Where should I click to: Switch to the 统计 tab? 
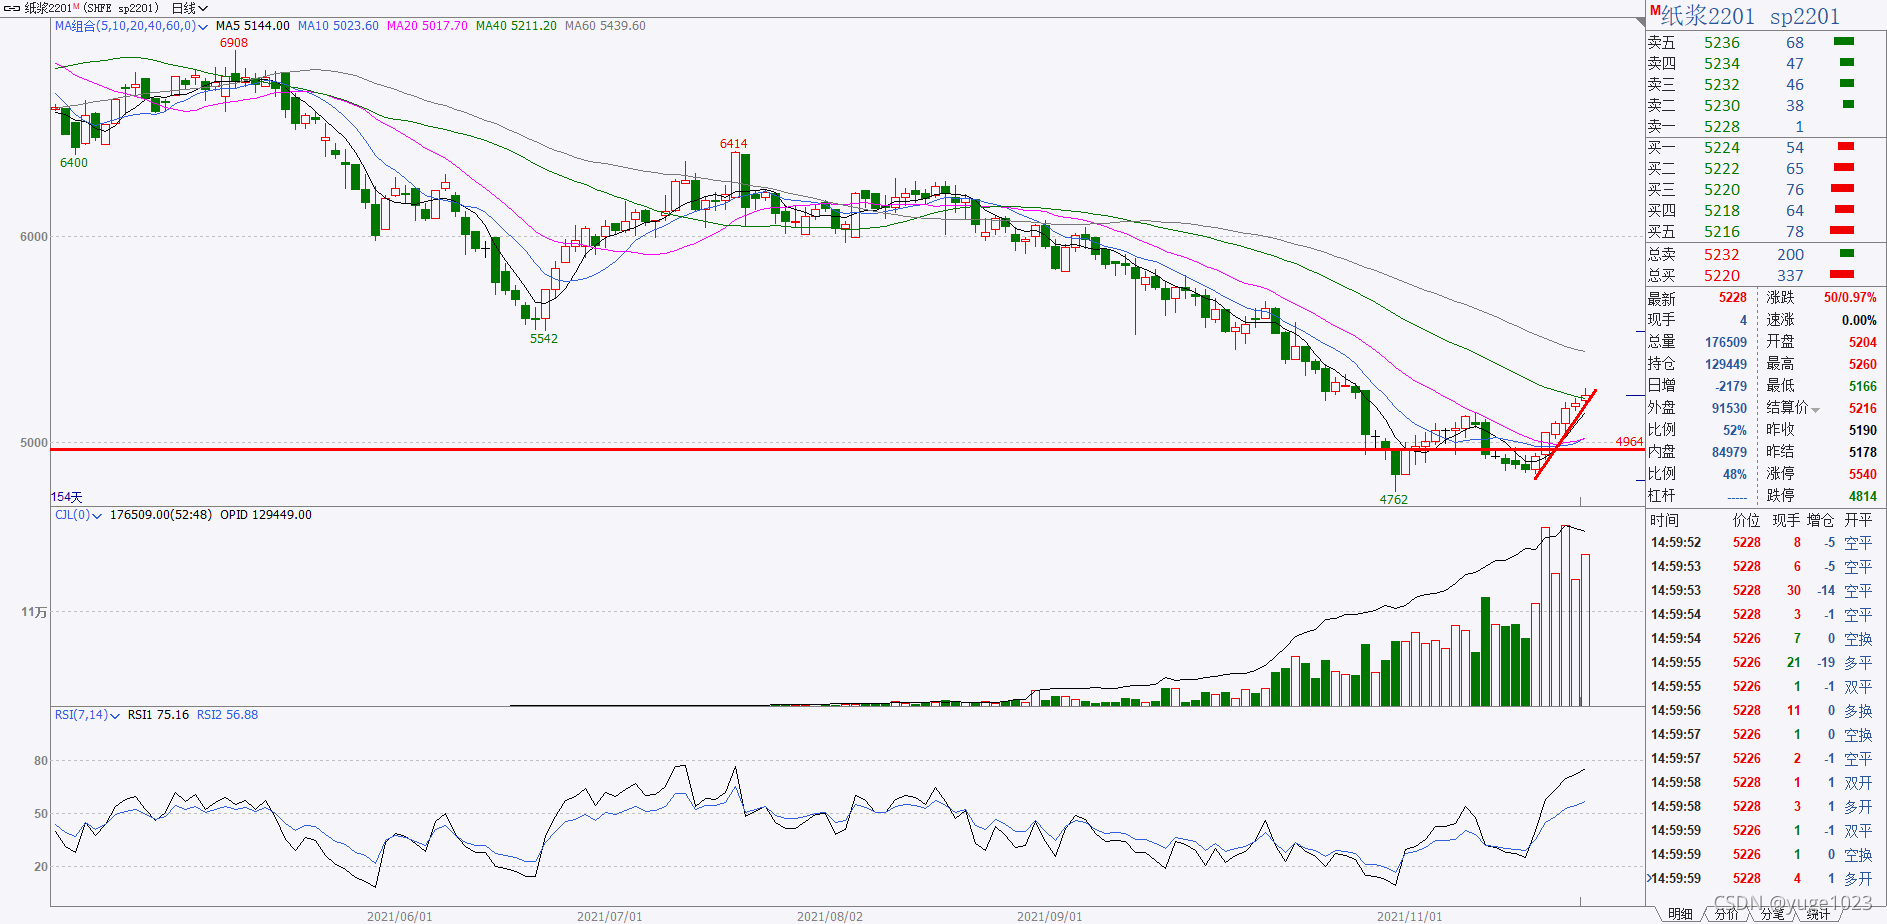point(1819,914)
